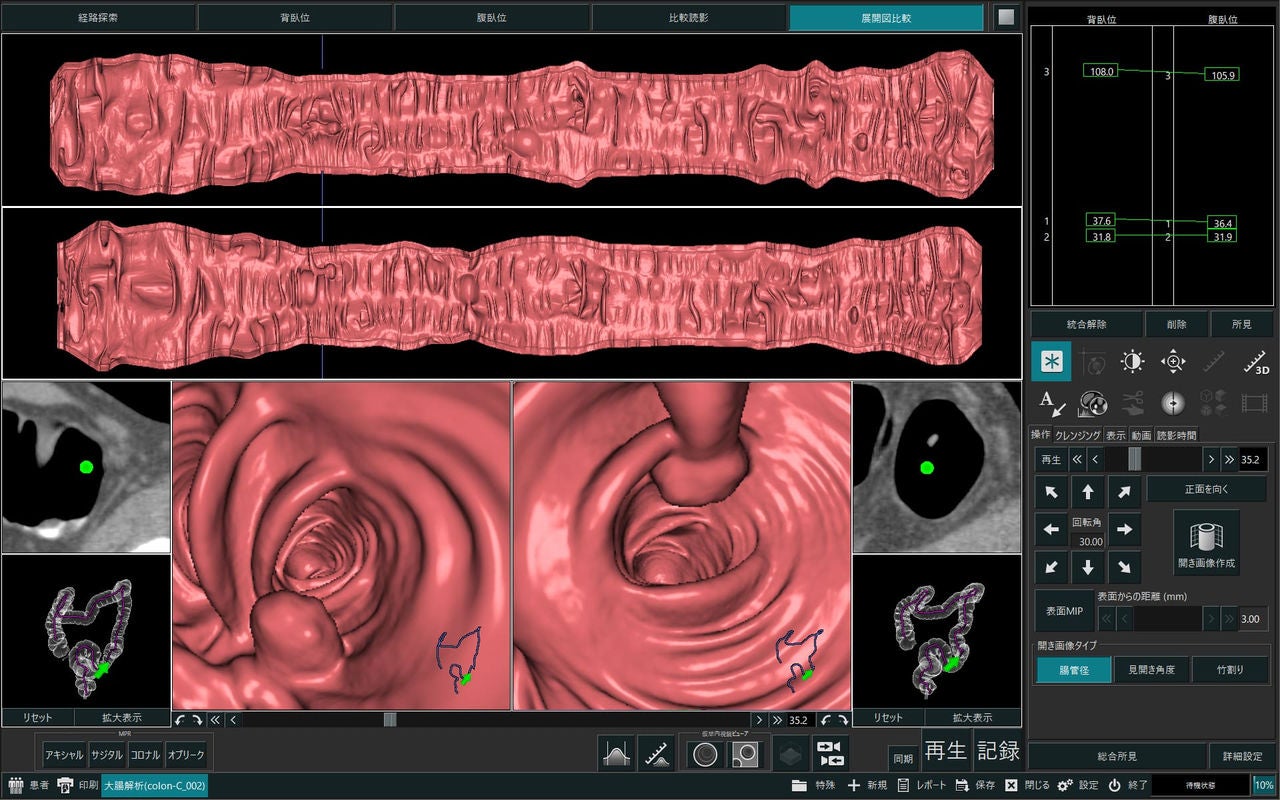The width and height of the screenshot is (1280, 800).
Task: Click the camera direction swap icon
Action: click(x=829, y=754)
